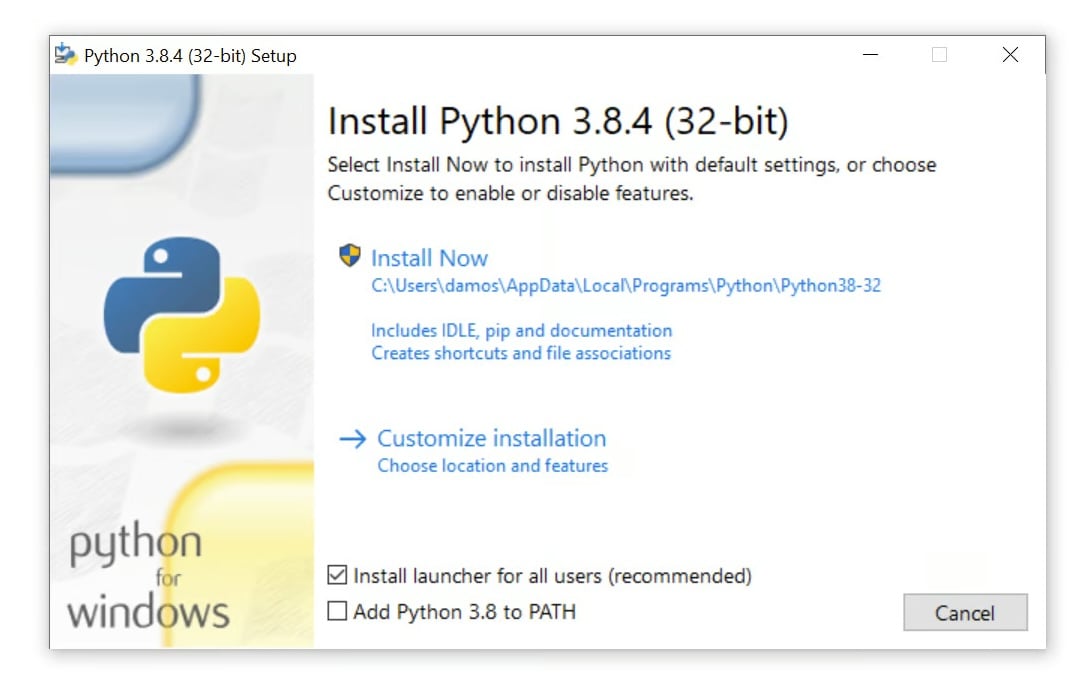Click the arrow icon beside Customize installation
Viewport: 1087px width, 687px height.
pos(352,439)
